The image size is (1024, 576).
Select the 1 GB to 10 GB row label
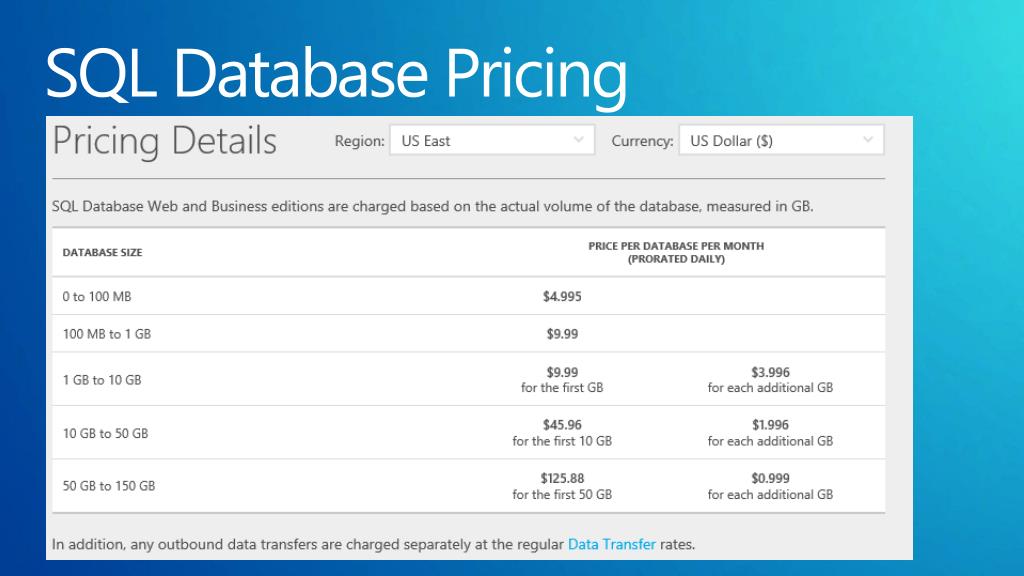click(102, 380)
